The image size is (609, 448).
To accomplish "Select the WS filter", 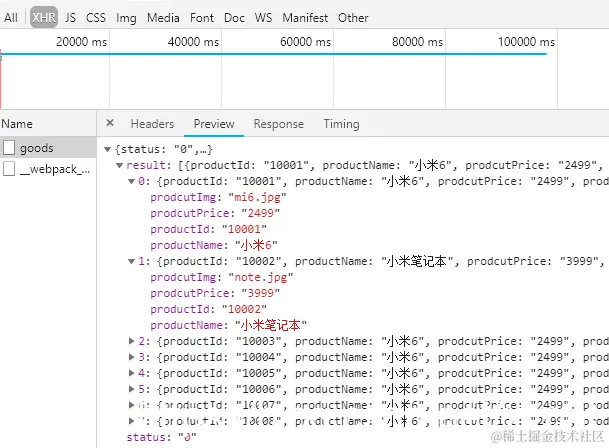I will (263, 17).
